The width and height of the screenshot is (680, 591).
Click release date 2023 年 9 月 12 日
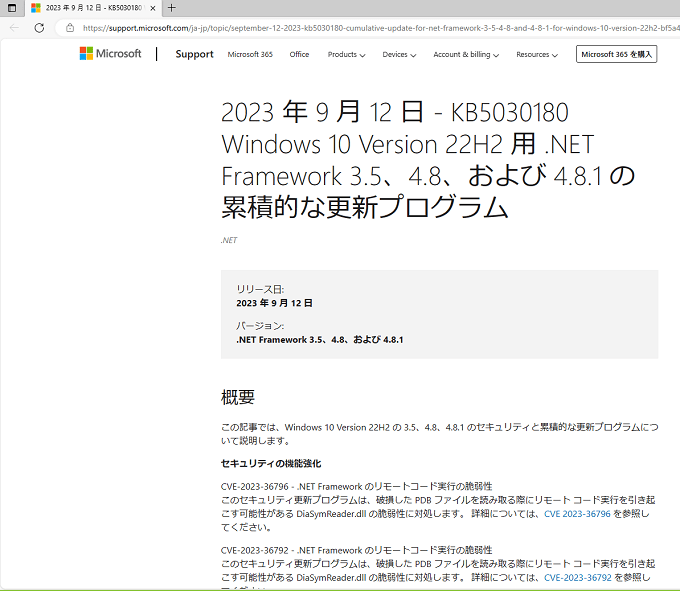click(275, 303)
